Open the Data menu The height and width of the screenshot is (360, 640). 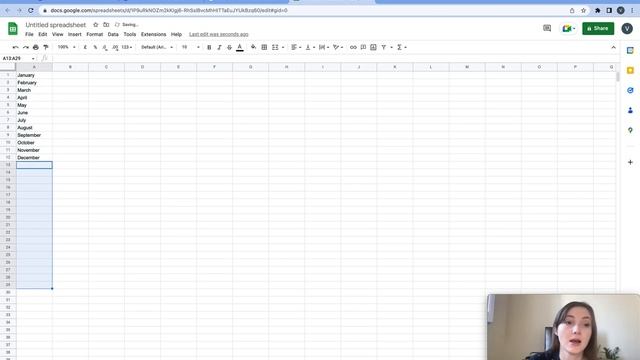pos(113,35)
